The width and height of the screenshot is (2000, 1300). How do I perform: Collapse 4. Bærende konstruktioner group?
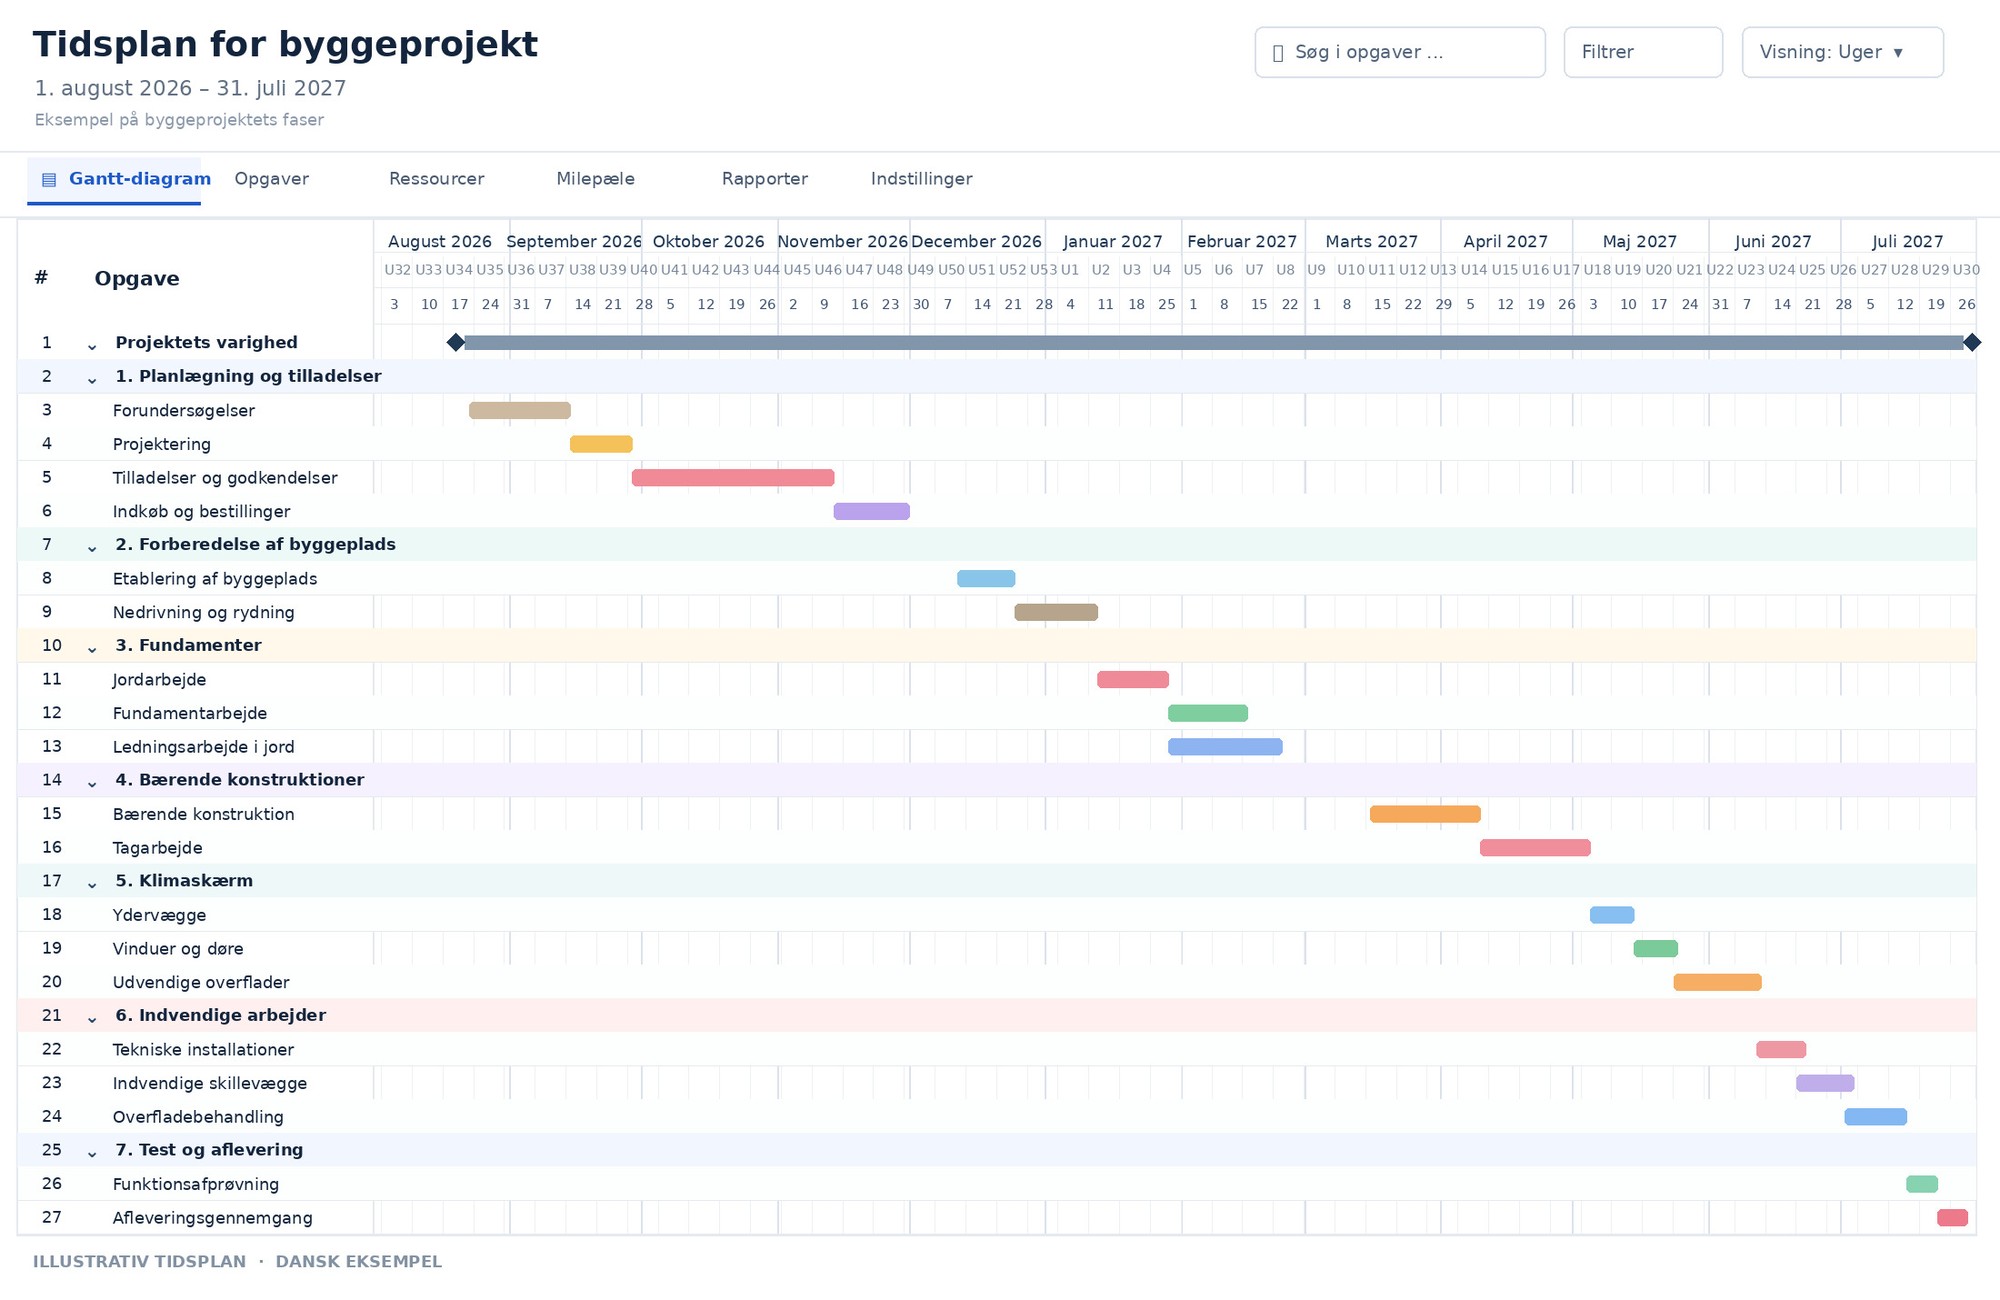tap(92, 782)
